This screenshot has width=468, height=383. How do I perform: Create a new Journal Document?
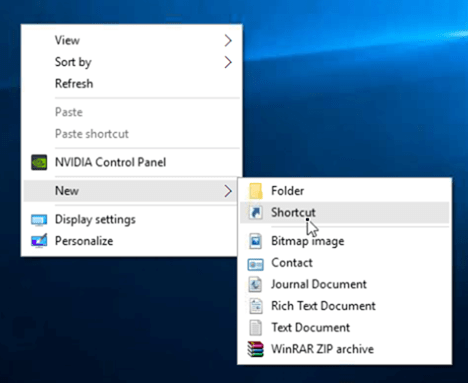click(345, 284)
